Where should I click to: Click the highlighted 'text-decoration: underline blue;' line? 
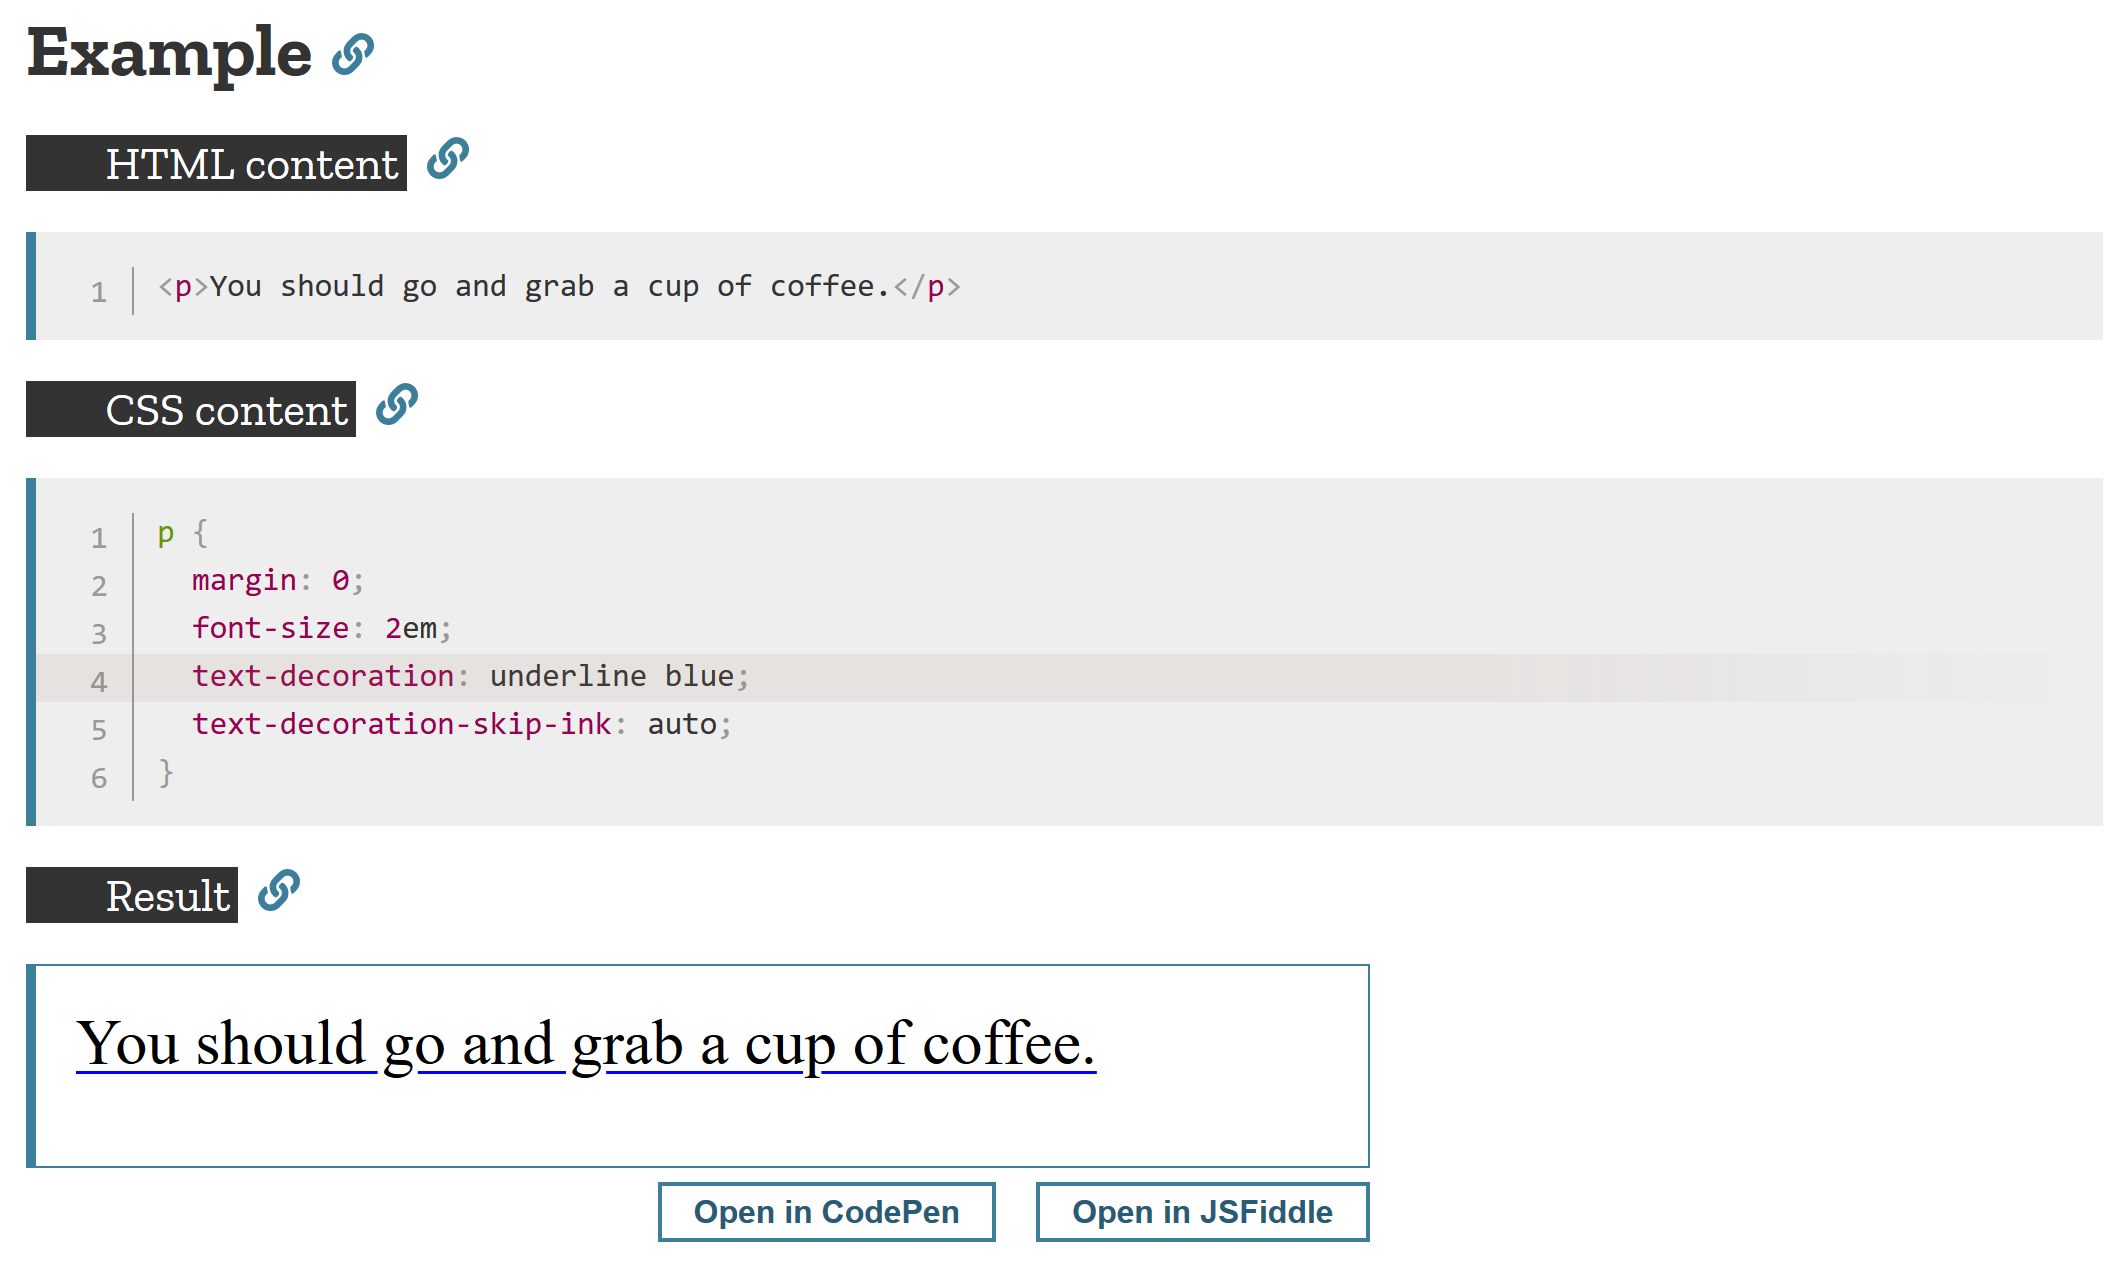(x=470, y=677)
